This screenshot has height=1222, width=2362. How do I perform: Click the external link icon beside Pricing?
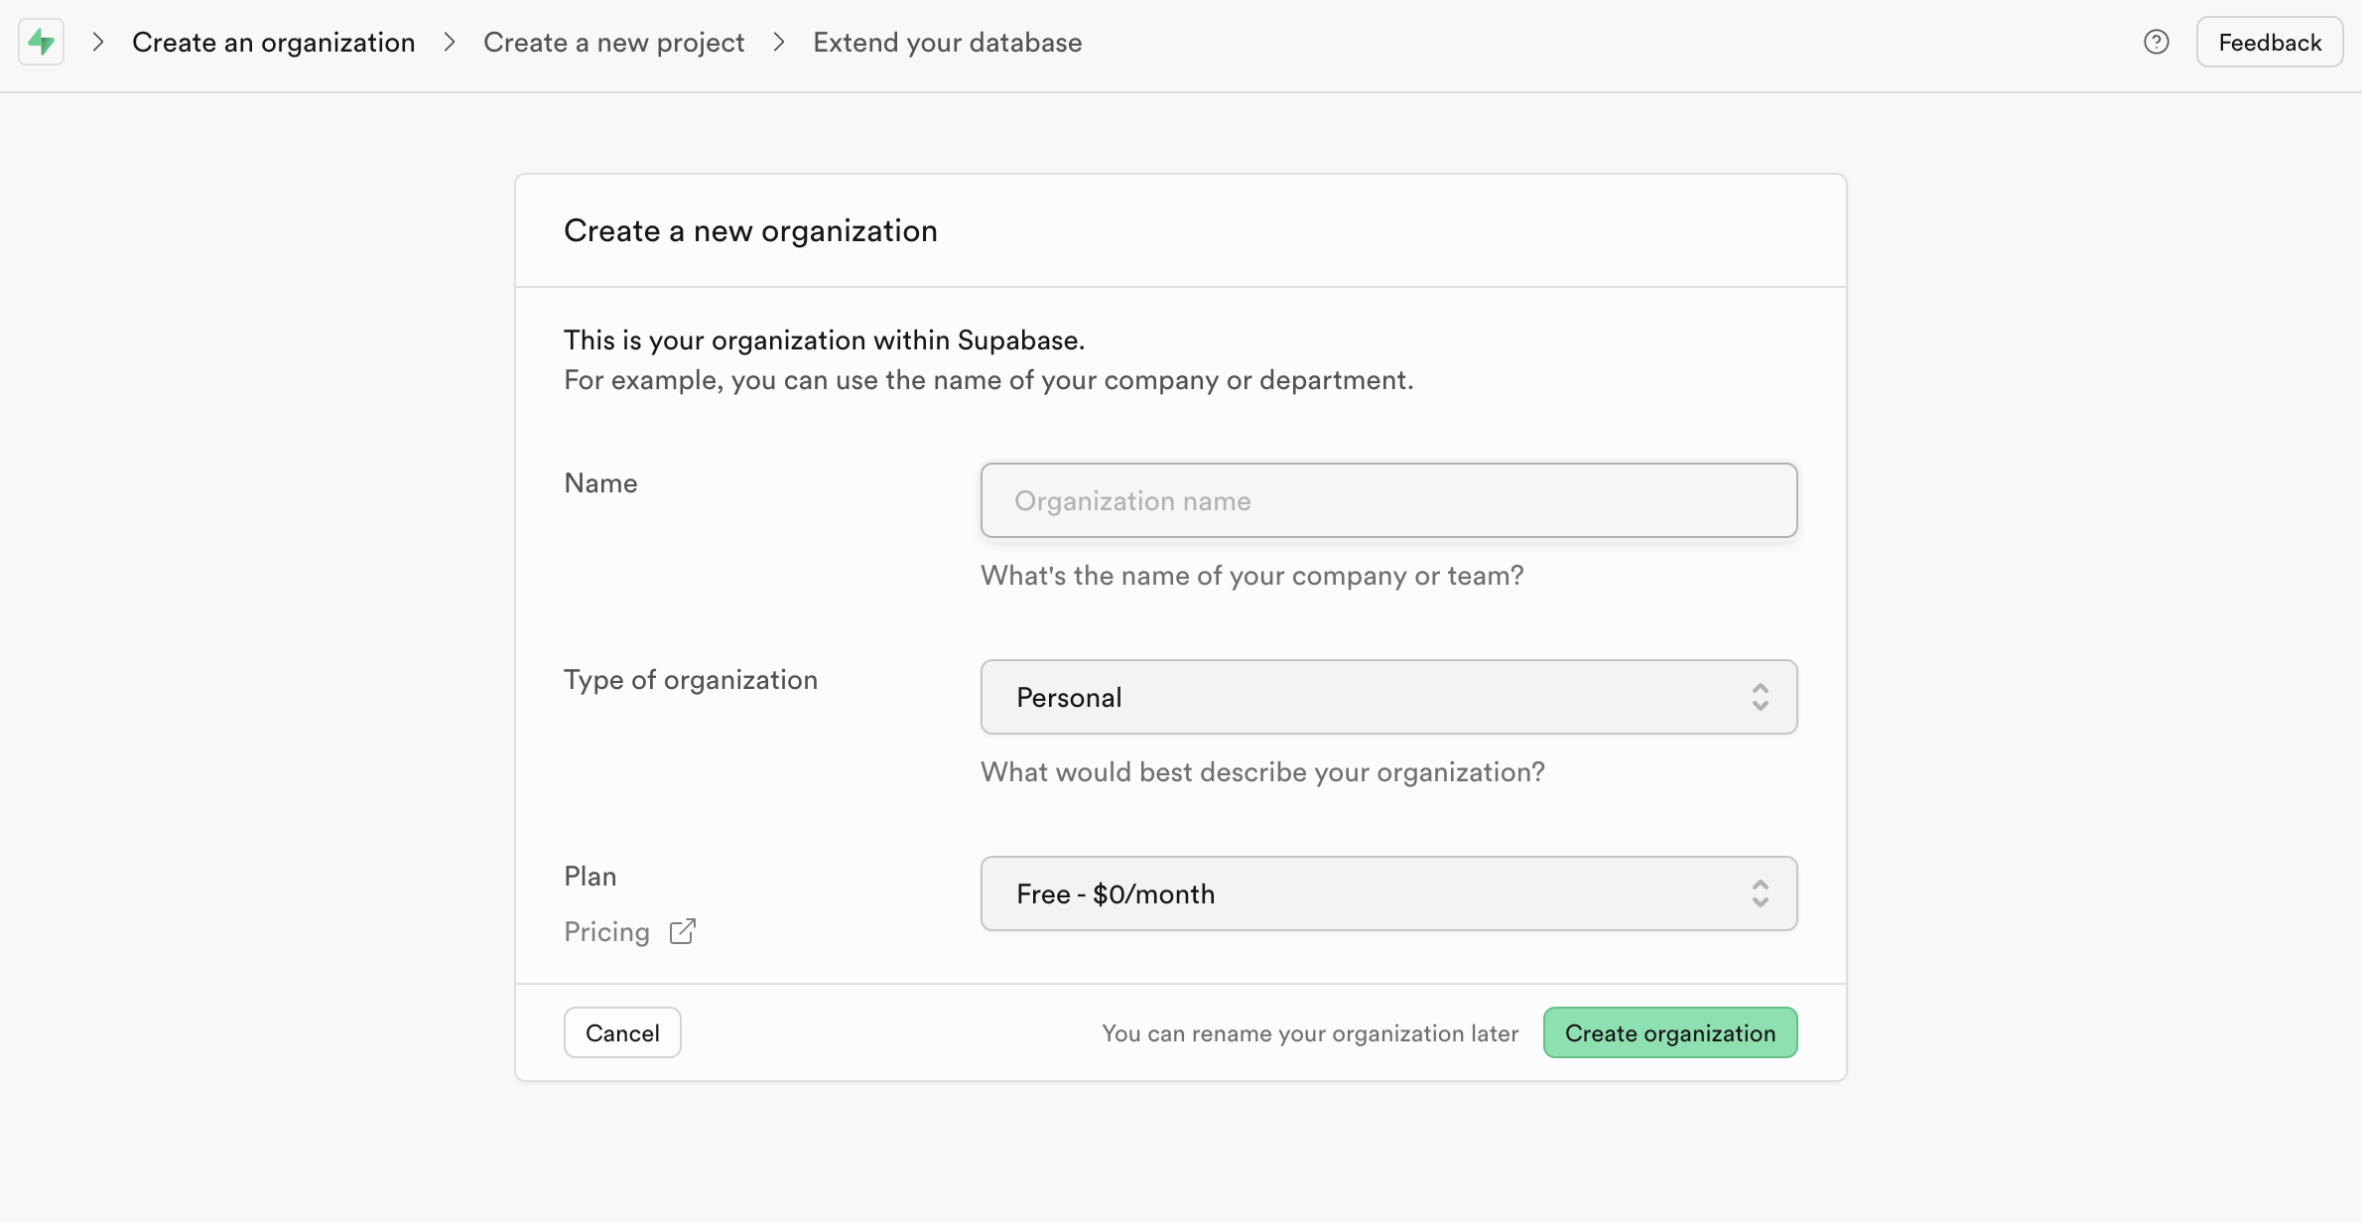pyautogui.click(x=682, y=931)
